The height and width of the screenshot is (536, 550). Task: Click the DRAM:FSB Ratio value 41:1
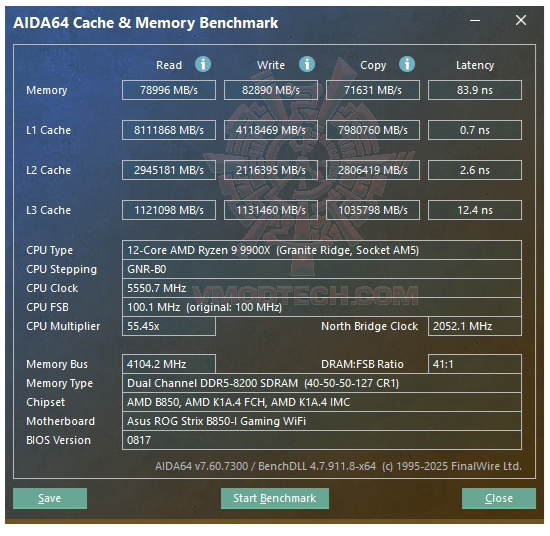click(x=475, y=364)
